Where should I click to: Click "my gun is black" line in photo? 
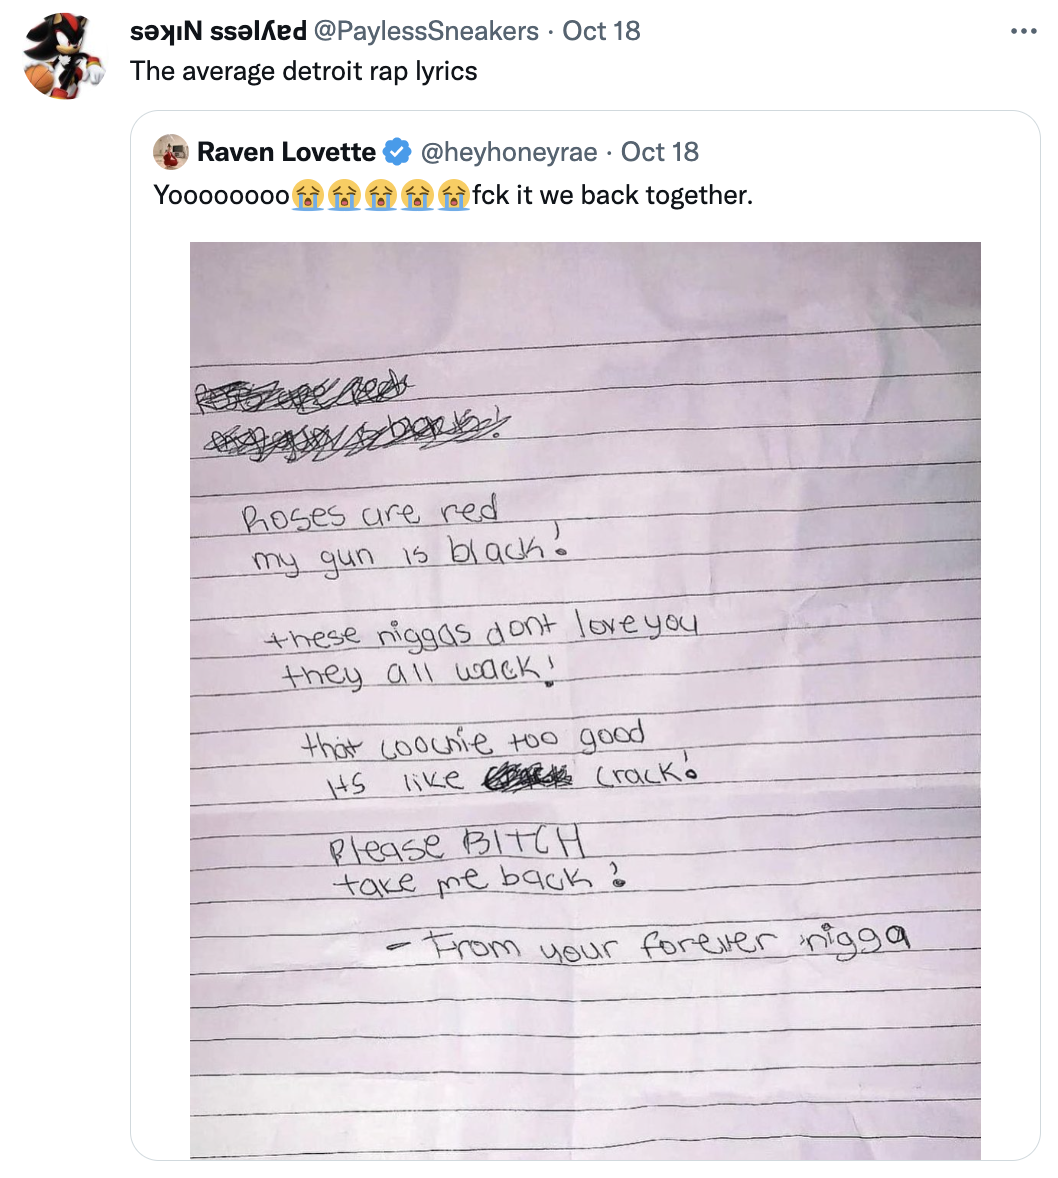pos(400,553)
